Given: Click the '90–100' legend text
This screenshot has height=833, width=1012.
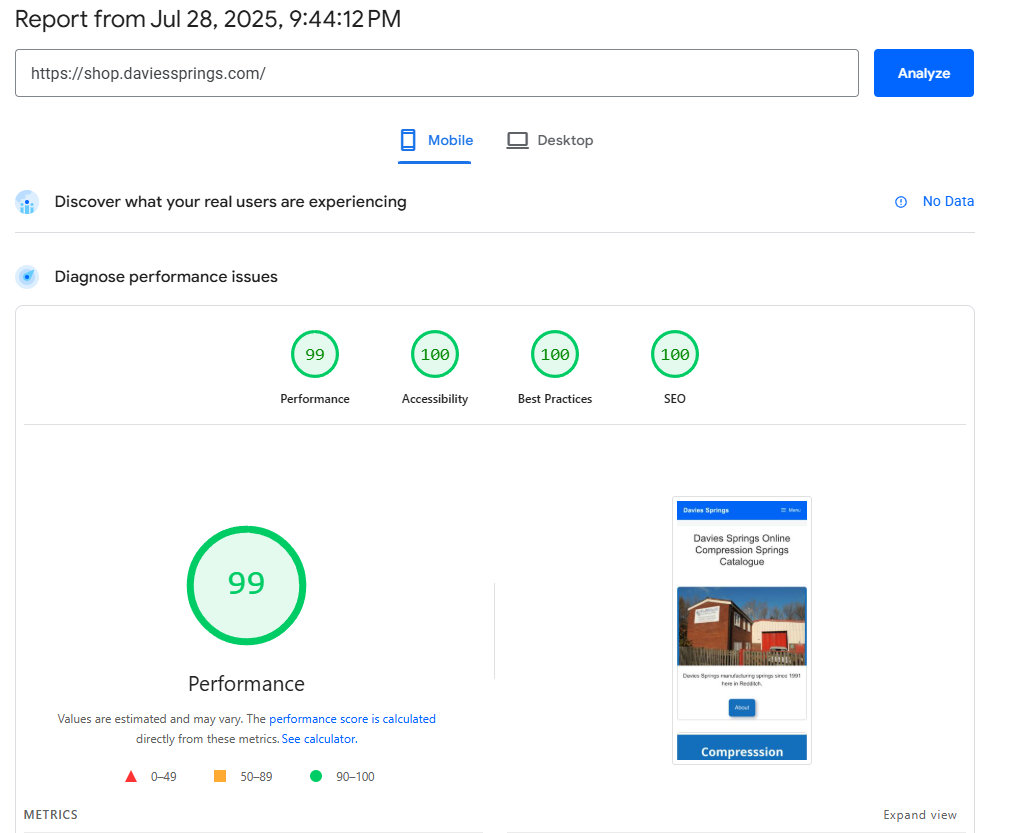Looking at the screenshot, I should (x=355, y=777).
